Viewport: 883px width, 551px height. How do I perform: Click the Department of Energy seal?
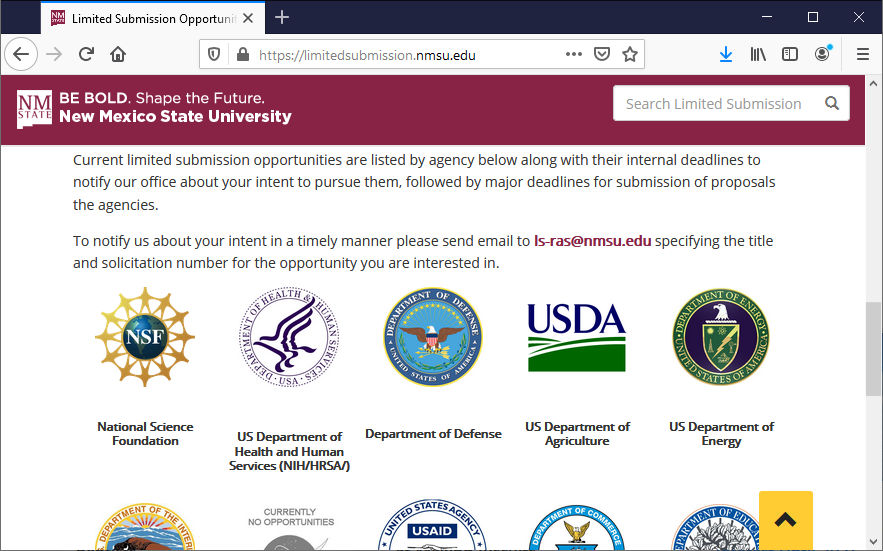pyautogui.click(x=721, y=337)
